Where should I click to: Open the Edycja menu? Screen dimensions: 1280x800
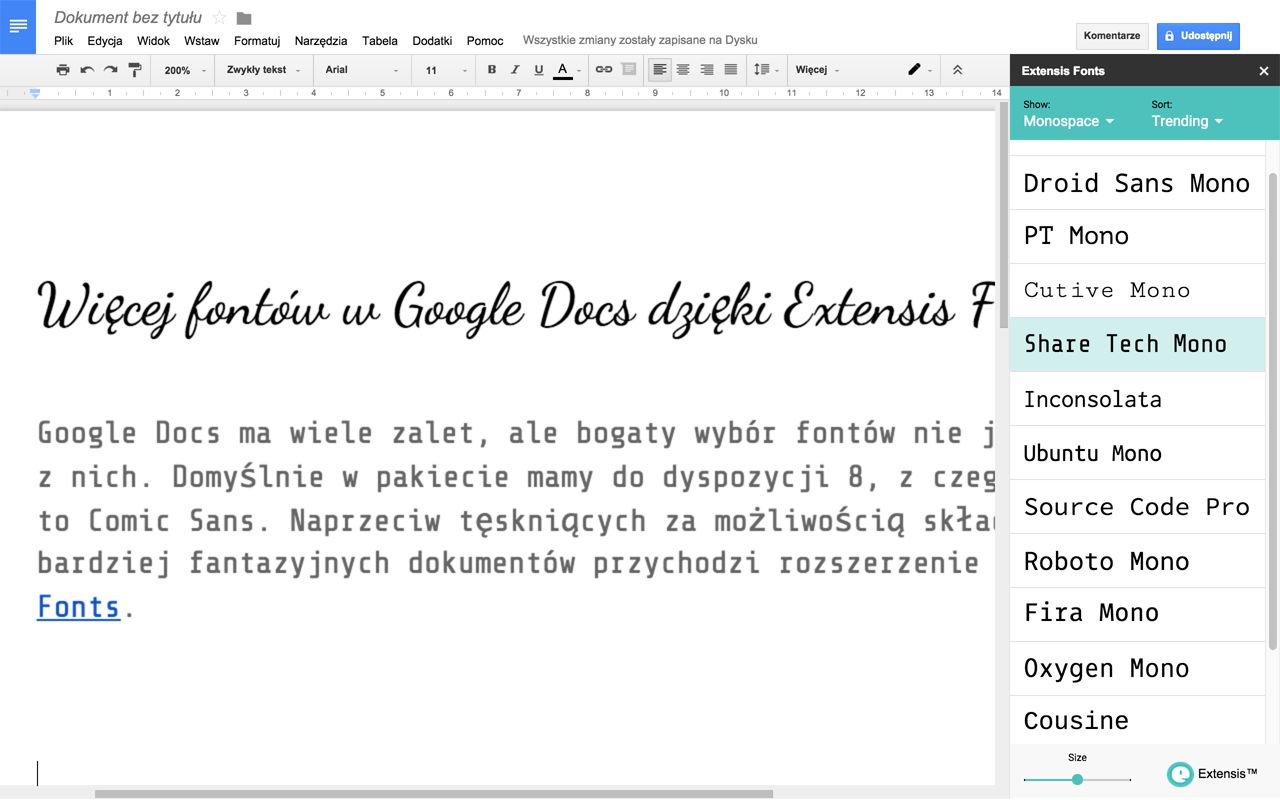(105, 41)
